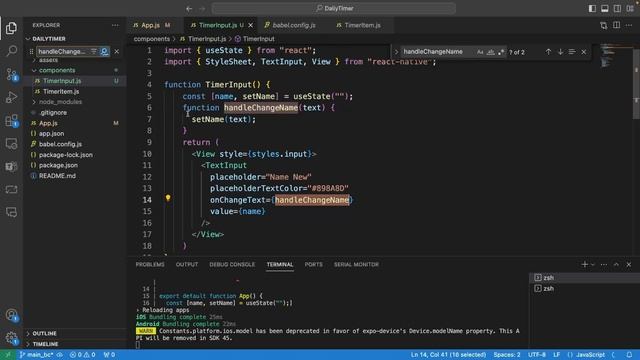Image resolution: width=640 pixels, height=360 pixels.
Task: Split the editor to the right
Action: click(616, 25)
